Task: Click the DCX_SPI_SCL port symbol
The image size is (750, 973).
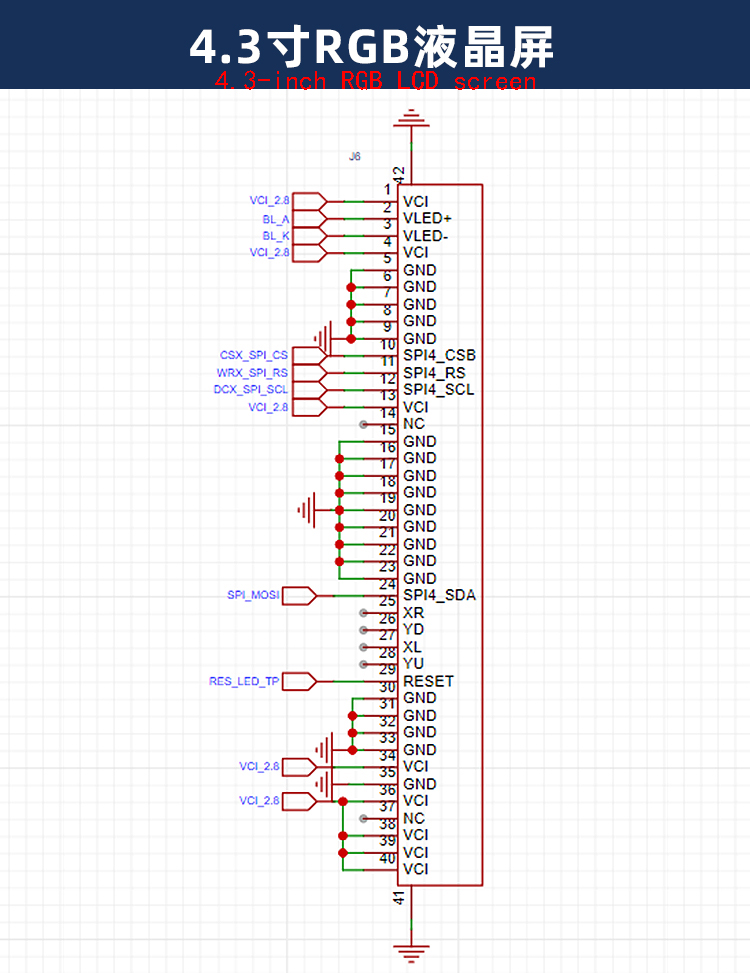Action: 310,390
